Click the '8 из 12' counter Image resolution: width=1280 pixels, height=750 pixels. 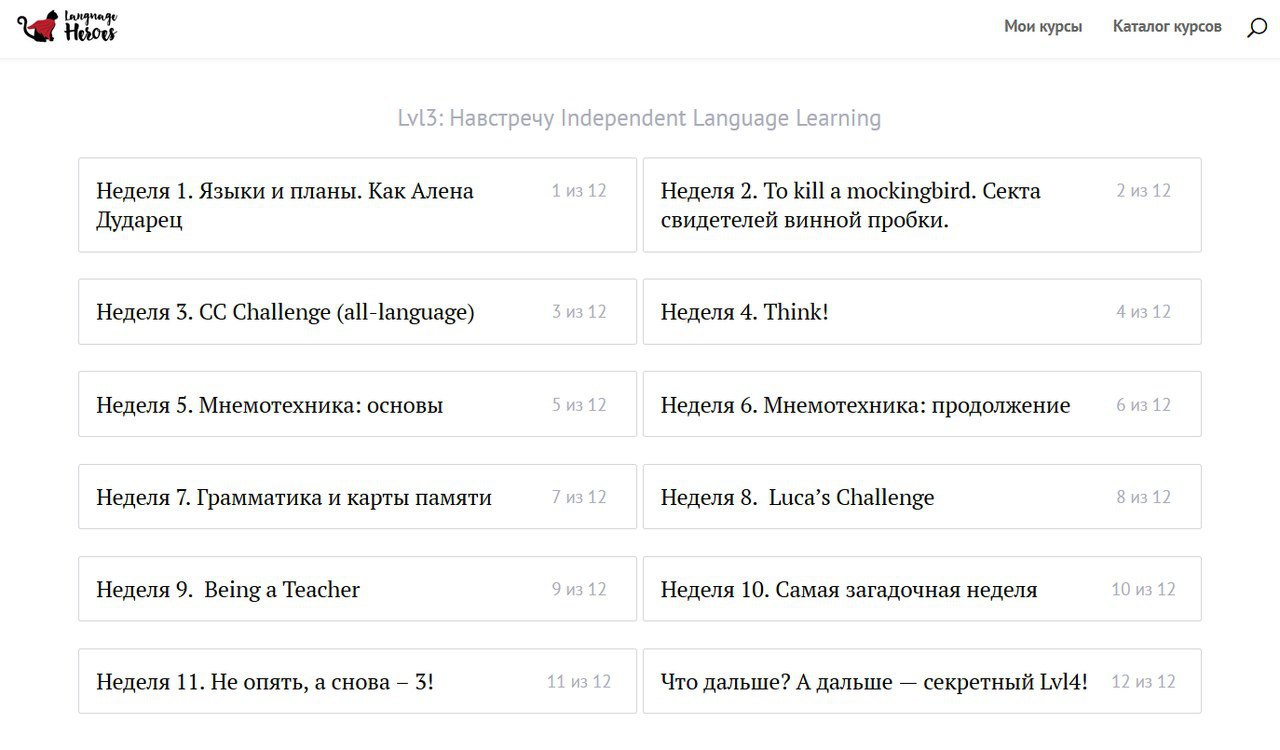(1143, 497)
